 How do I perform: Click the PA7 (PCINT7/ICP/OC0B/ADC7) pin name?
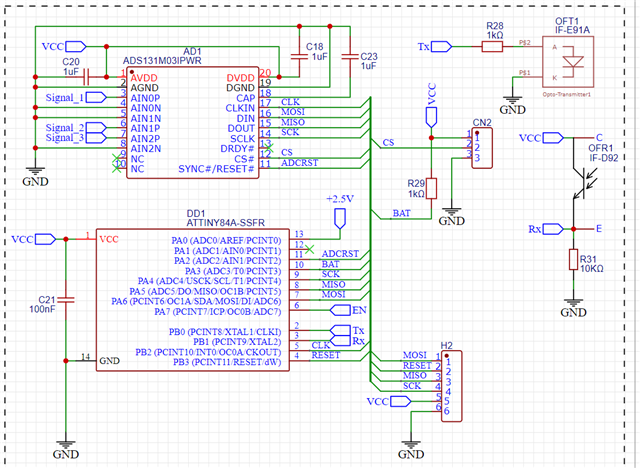pos(218,311)
